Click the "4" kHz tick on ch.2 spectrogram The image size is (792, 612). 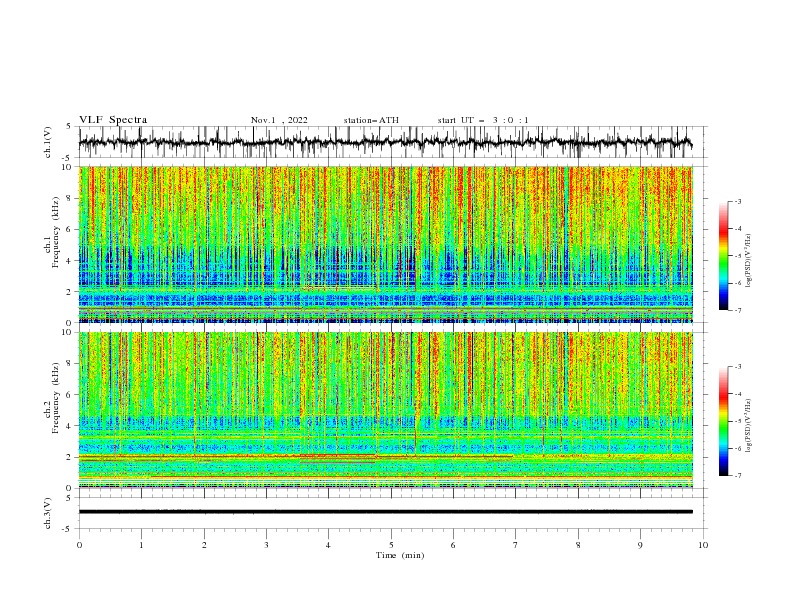click(68, 426)
